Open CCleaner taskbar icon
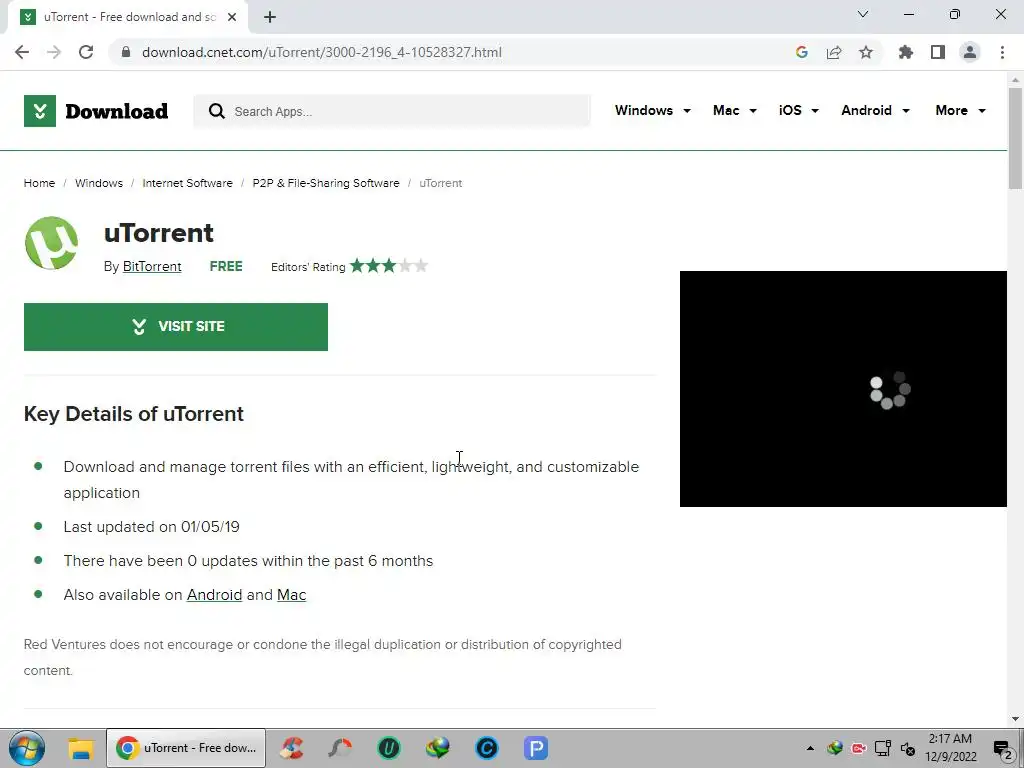The image size is (1024, 768). (x=291, y=748)
